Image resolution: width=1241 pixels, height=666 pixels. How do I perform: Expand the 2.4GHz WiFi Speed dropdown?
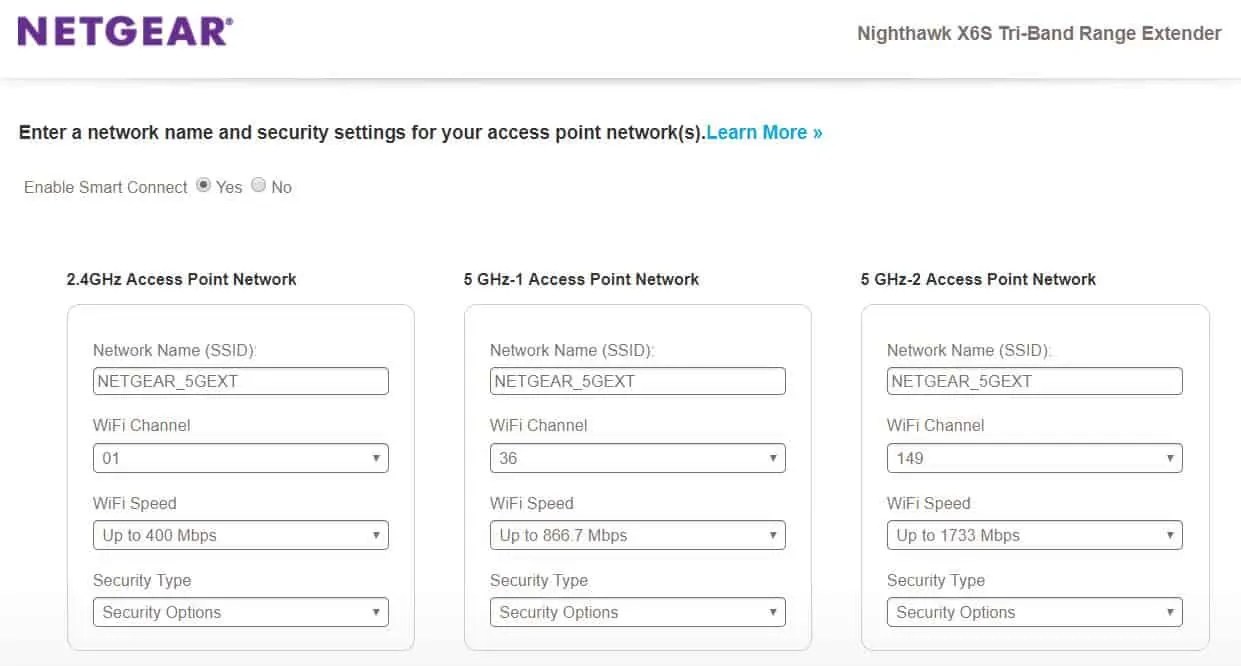[240, 534]
